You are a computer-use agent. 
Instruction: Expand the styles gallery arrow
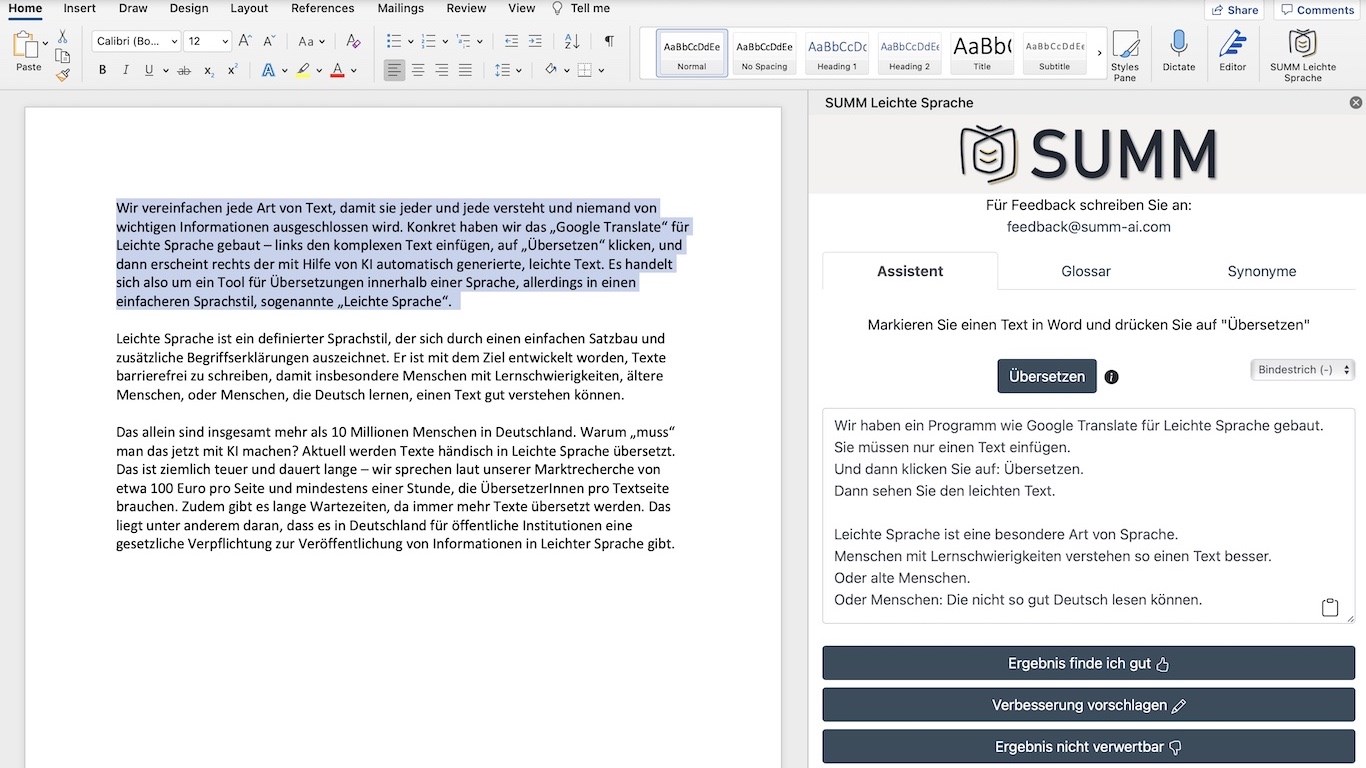click(x=1100, y=53)
